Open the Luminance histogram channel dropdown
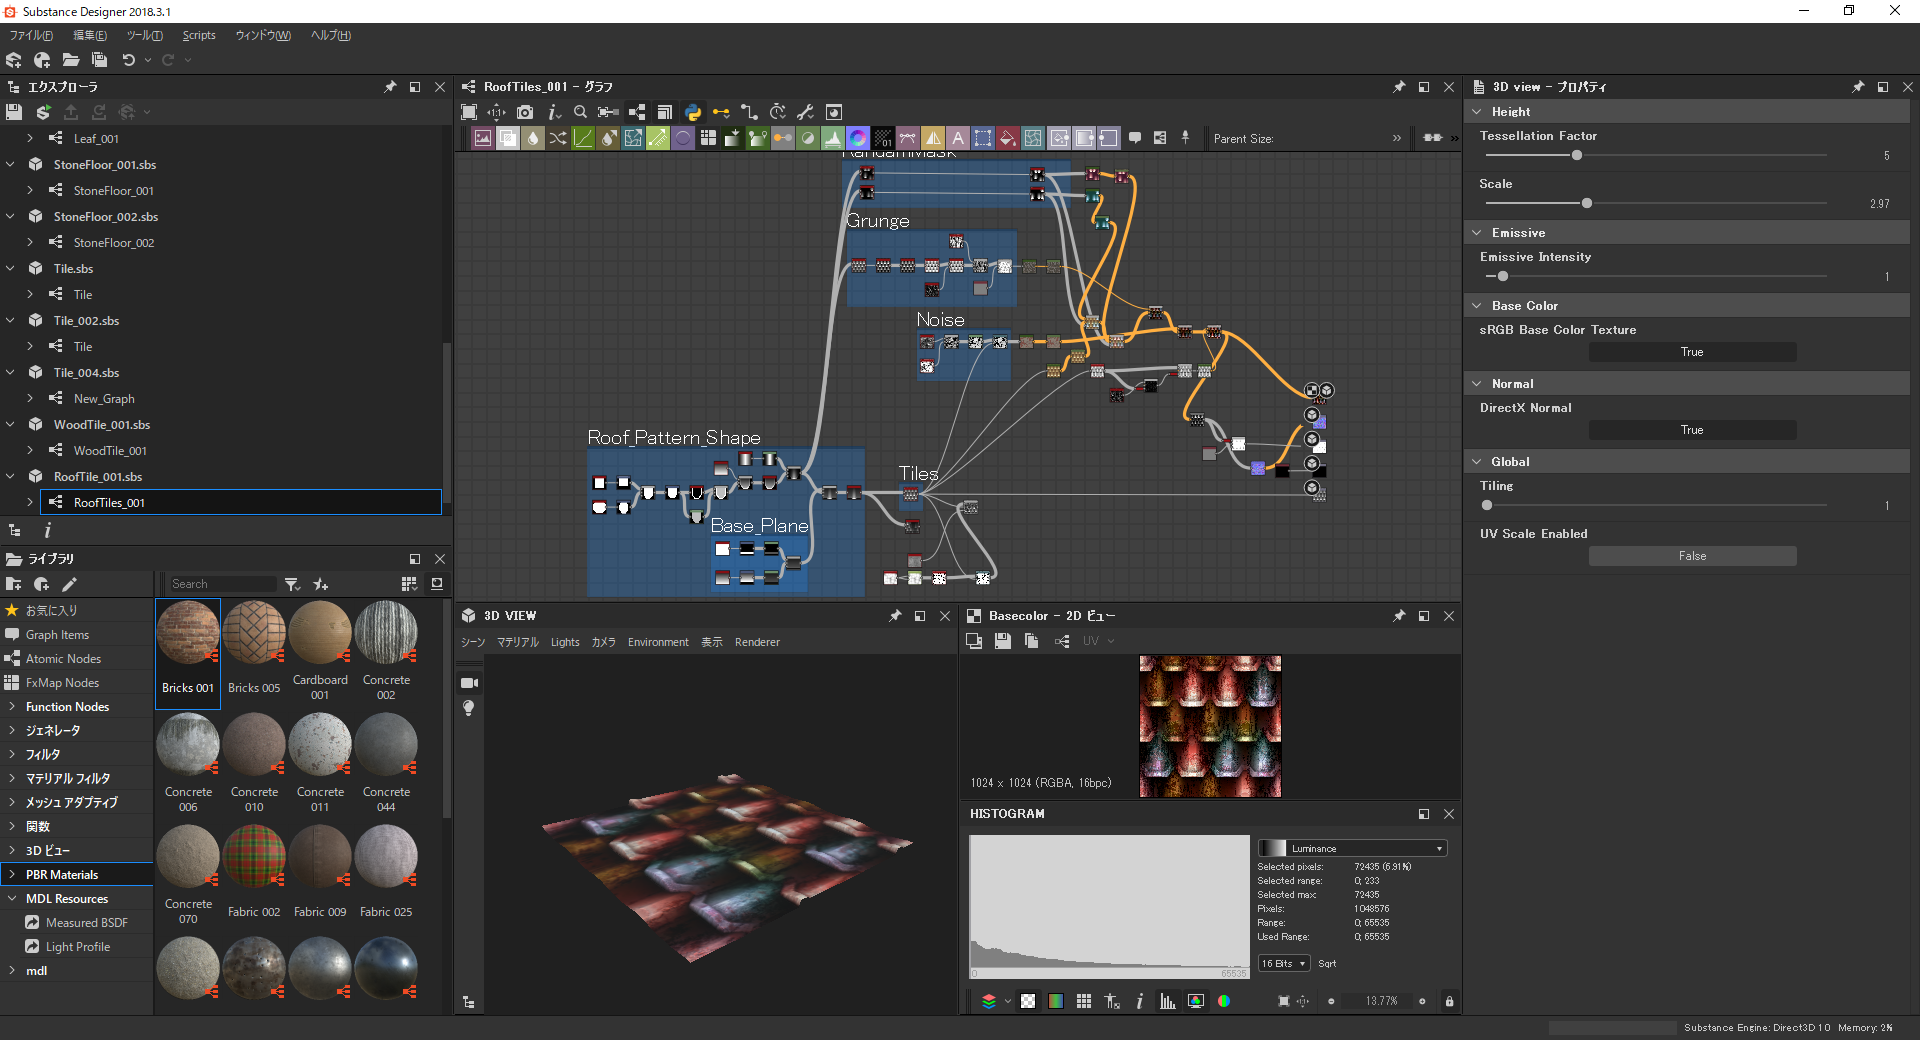This screenshot has height=1040, width=1920. 1352,848
